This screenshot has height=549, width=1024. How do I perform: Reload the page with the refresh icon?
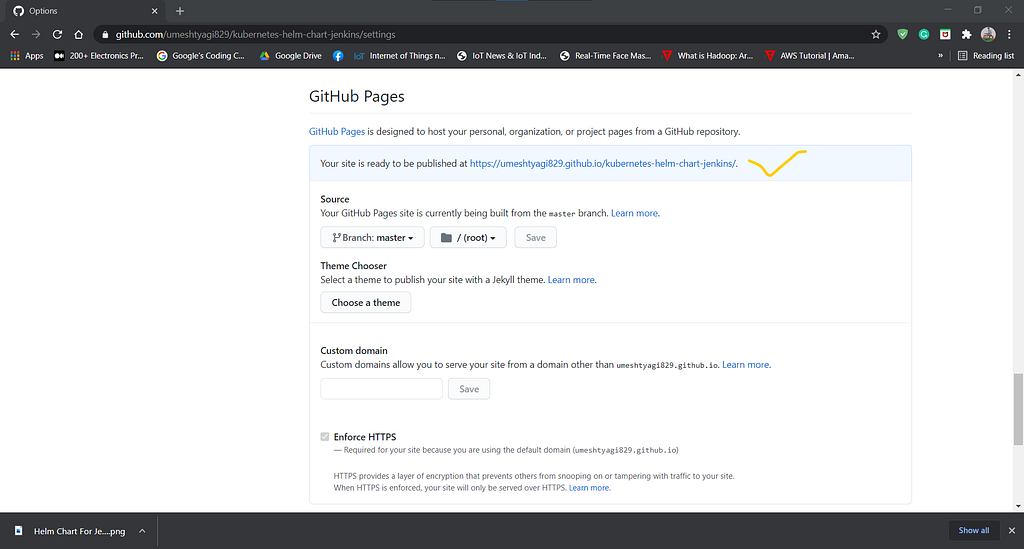57,35
